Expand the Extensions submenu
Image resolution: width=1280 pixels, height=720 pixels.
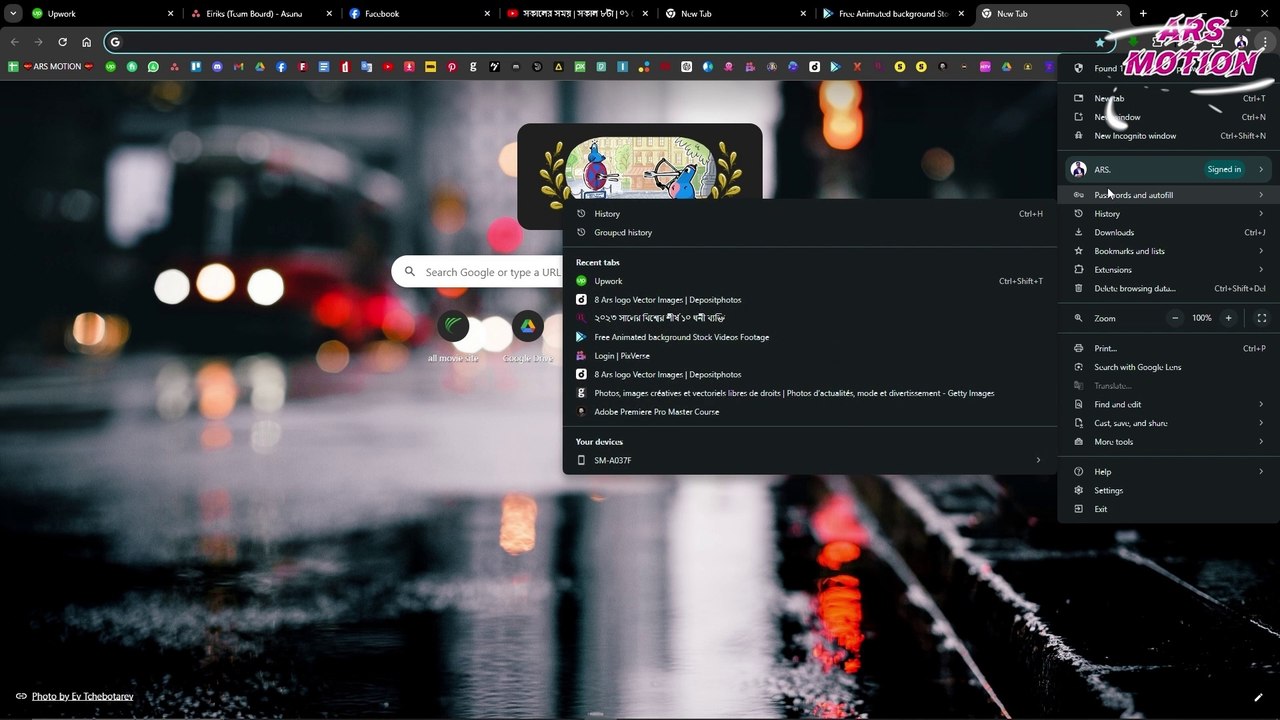coord(1168,270)
